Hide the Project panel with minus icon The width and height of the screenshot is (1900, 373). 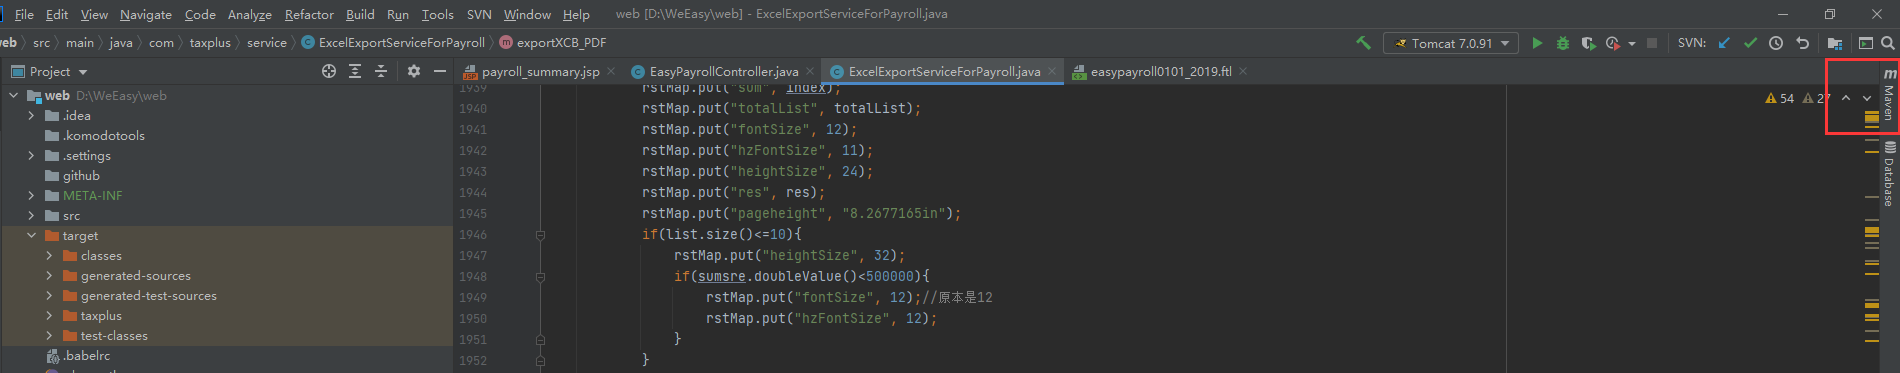(440, 71)
